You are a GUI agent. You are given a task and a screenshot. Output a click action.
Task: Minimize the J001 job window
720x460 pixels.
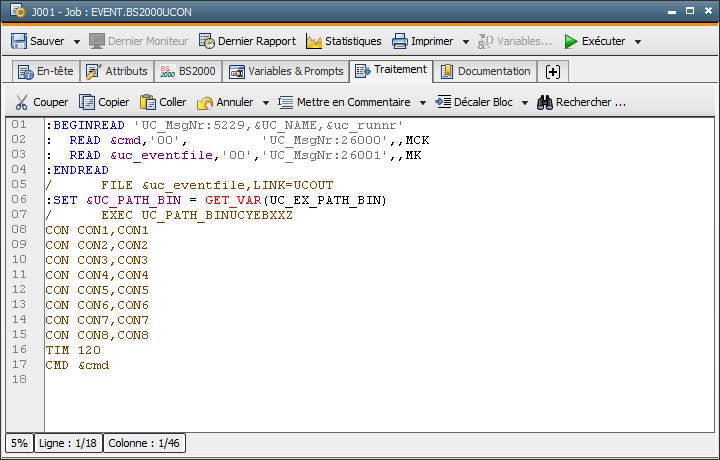(672, 12)
